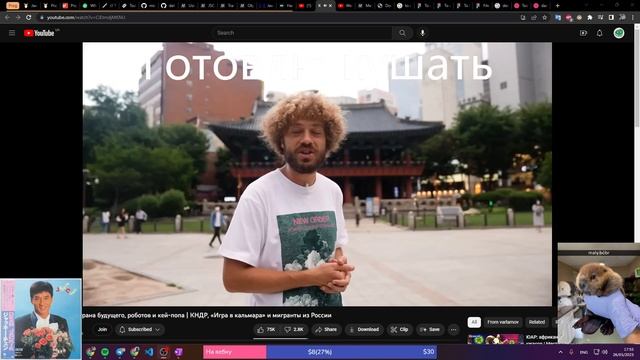Go back with the browser arrow
Viewport: 640px width, 360px height.
click(x=7, y=18)
